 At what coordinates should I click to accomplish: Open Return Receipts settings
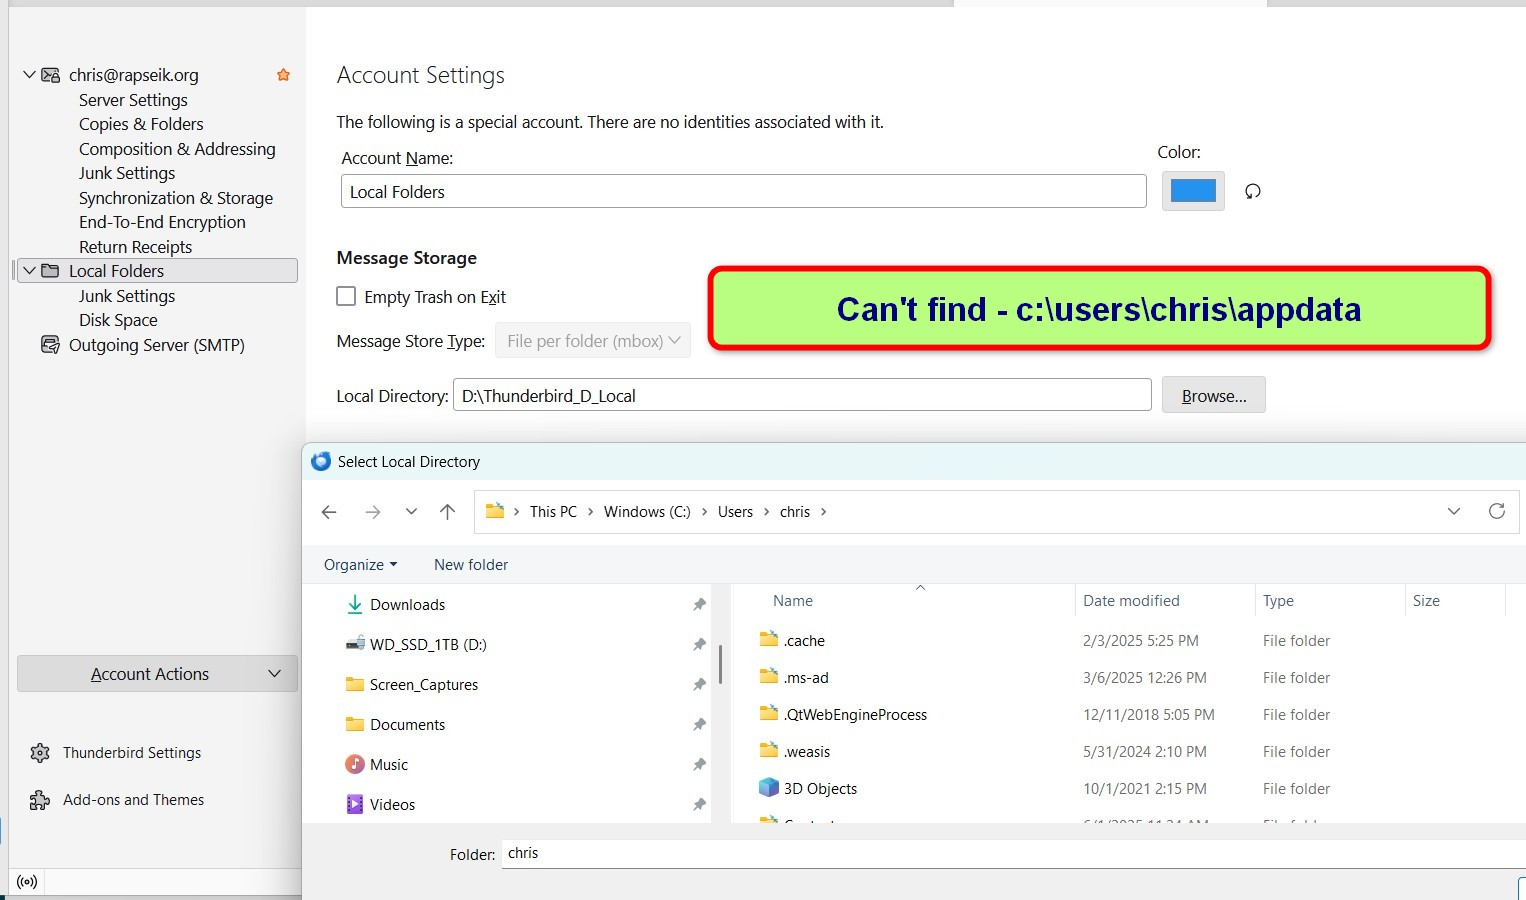[x=135, y=247]
